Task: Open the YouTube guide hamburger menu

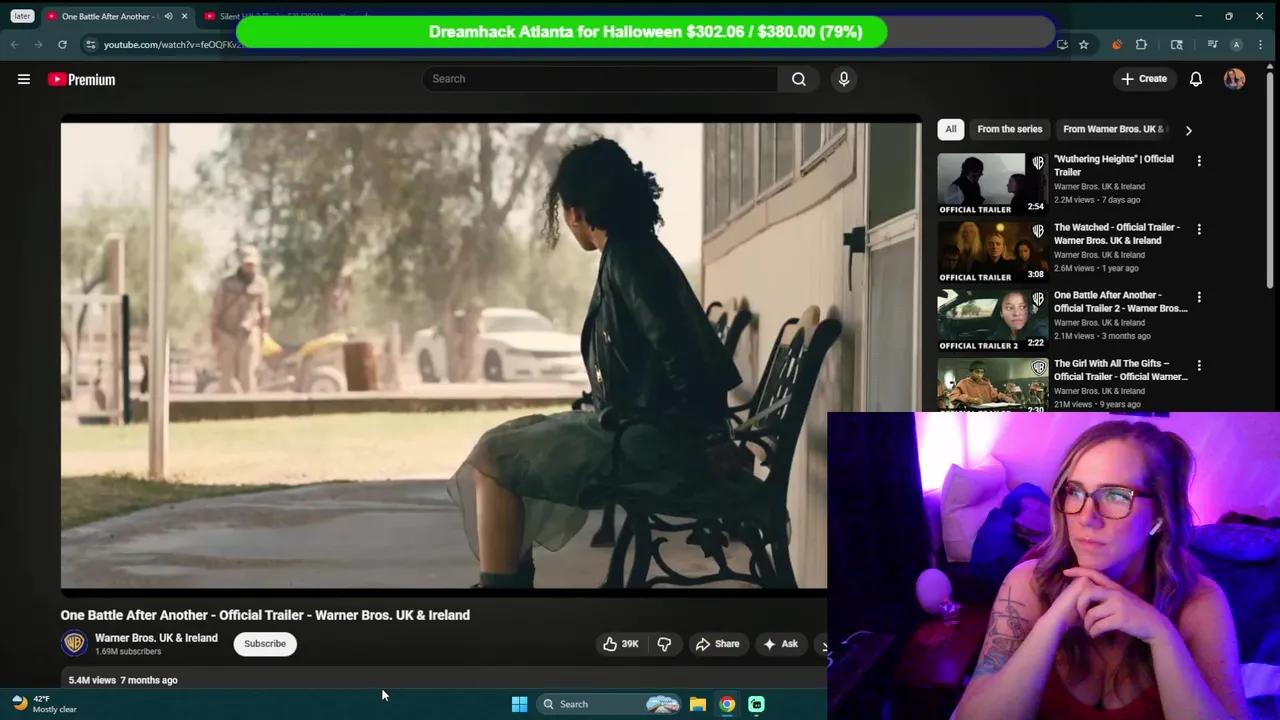Action: click(x=24, y=79)
